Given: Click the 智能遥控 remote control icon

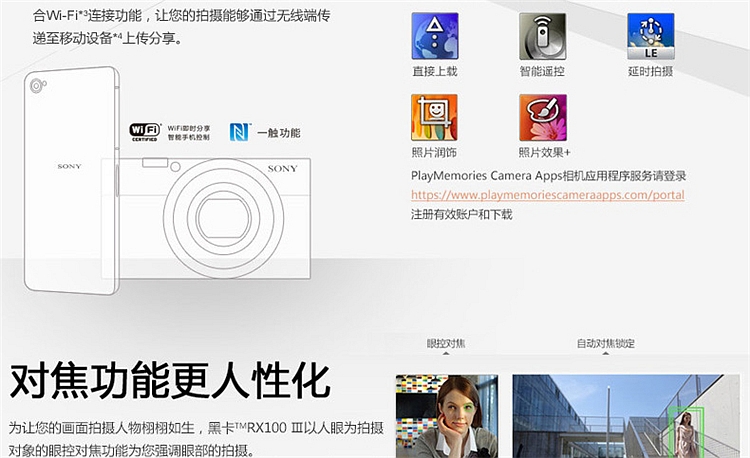Looking at the screenshot, I should click(542, 36).
